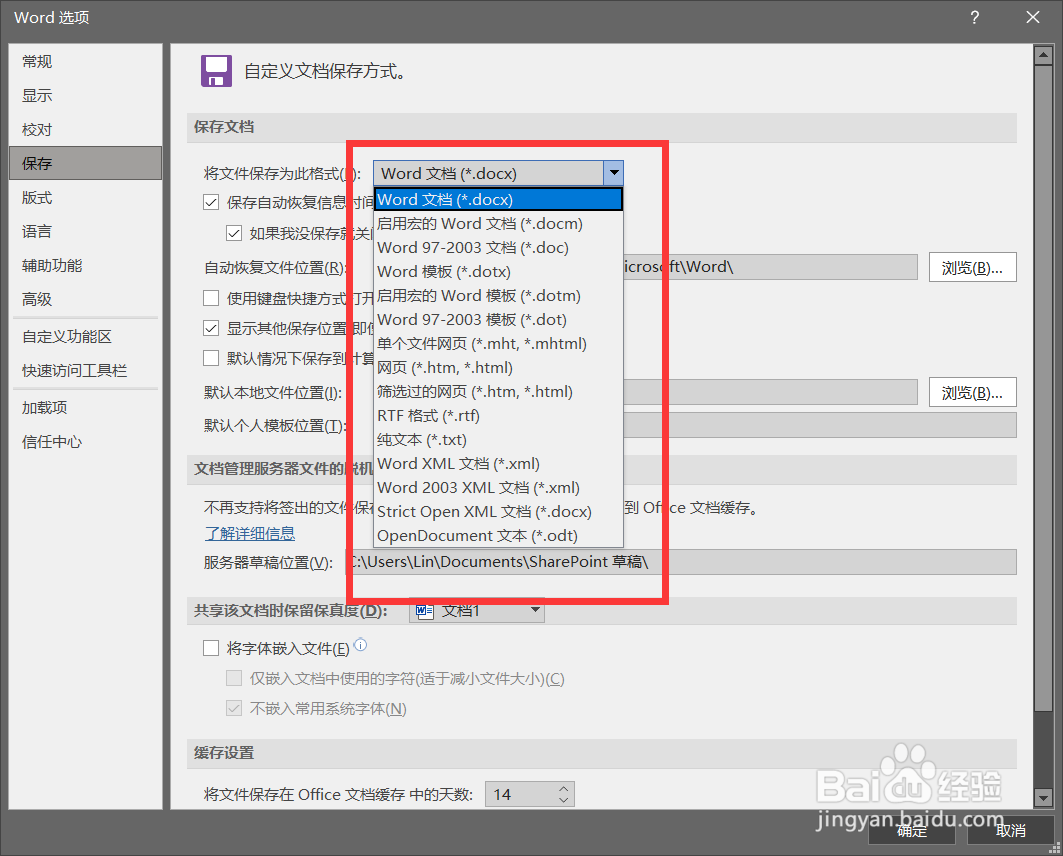
Task: Open the 快速访问工具栏 category
Action: 85,371
